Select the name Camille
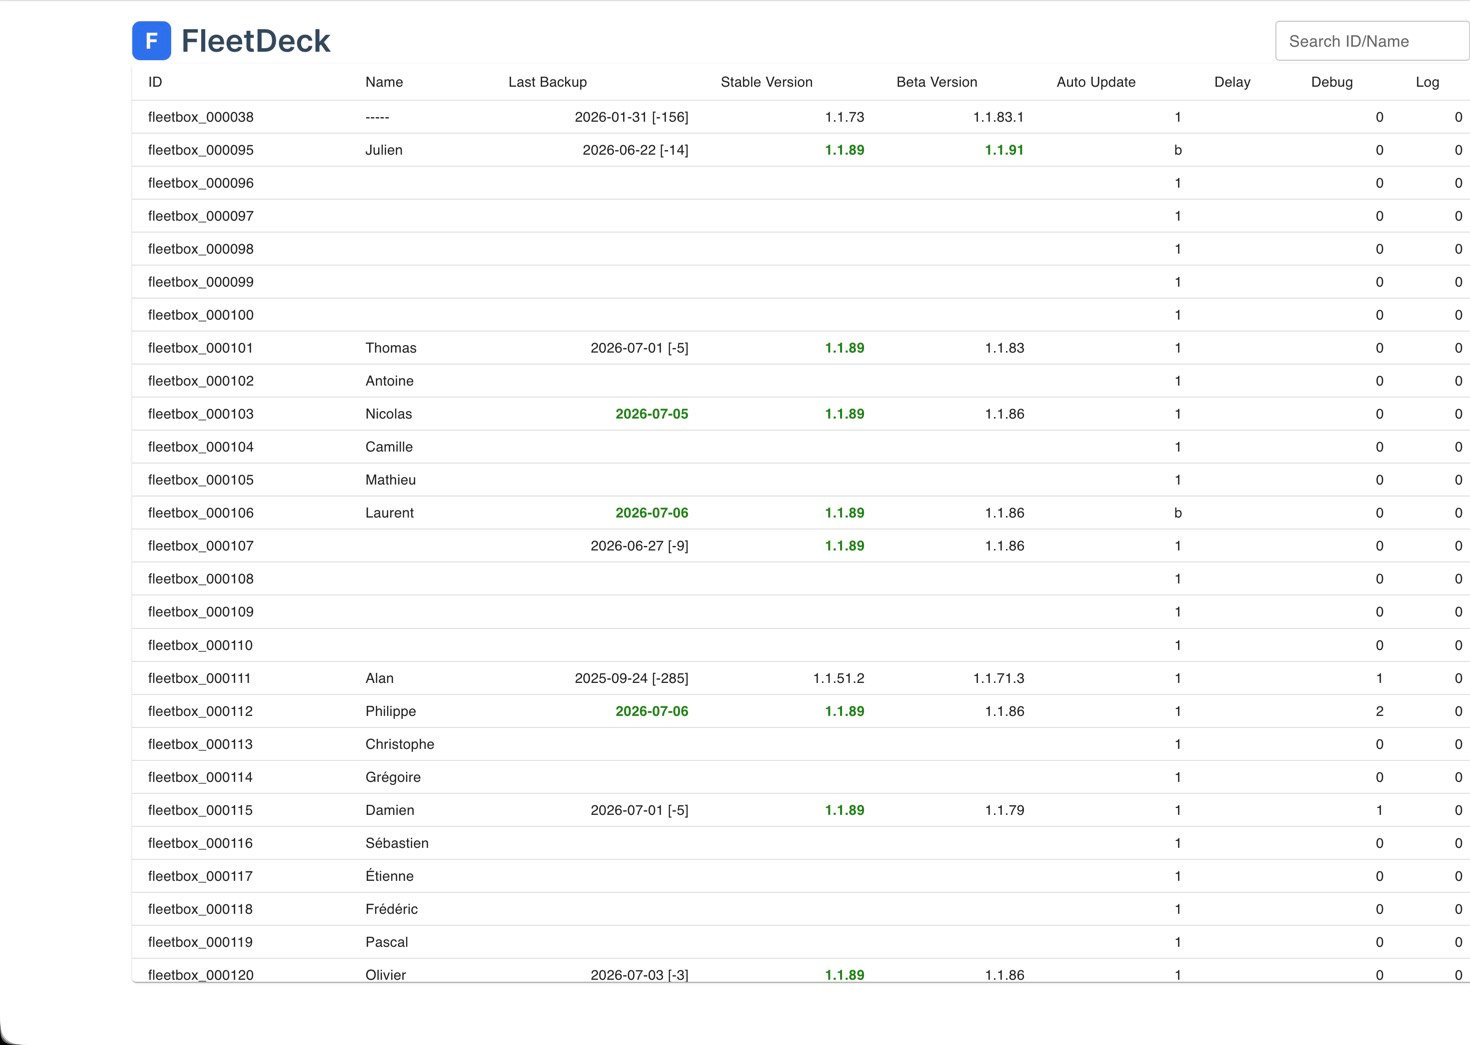The height and width of the screenshot is (1045, 1470). coord(389,447)
